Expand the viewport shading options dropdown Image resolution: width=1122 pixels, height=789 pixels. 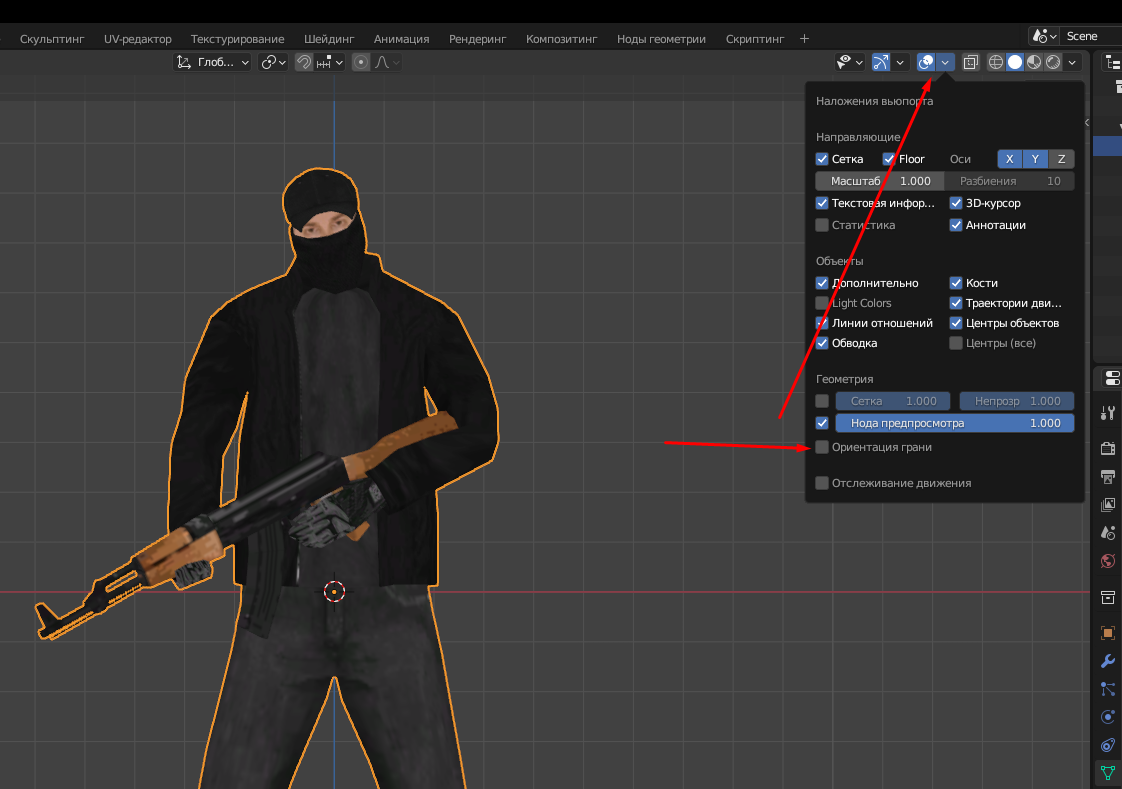click(1073, 62)
